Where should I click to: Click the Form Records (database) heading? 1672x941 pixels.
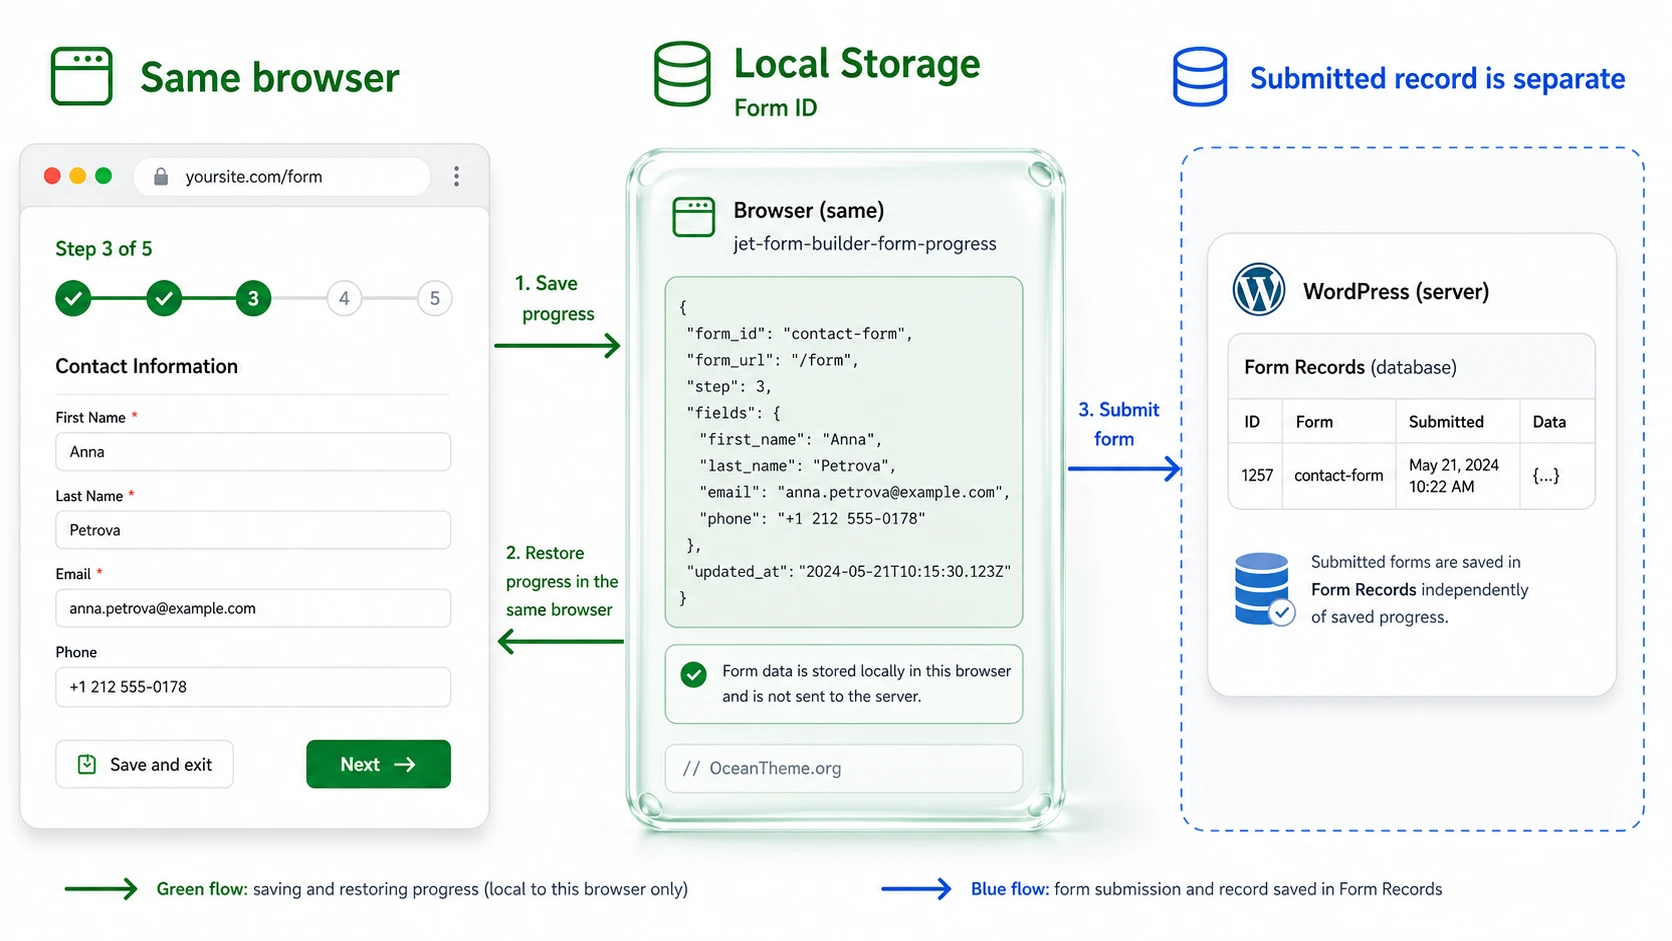[1350, 367]
